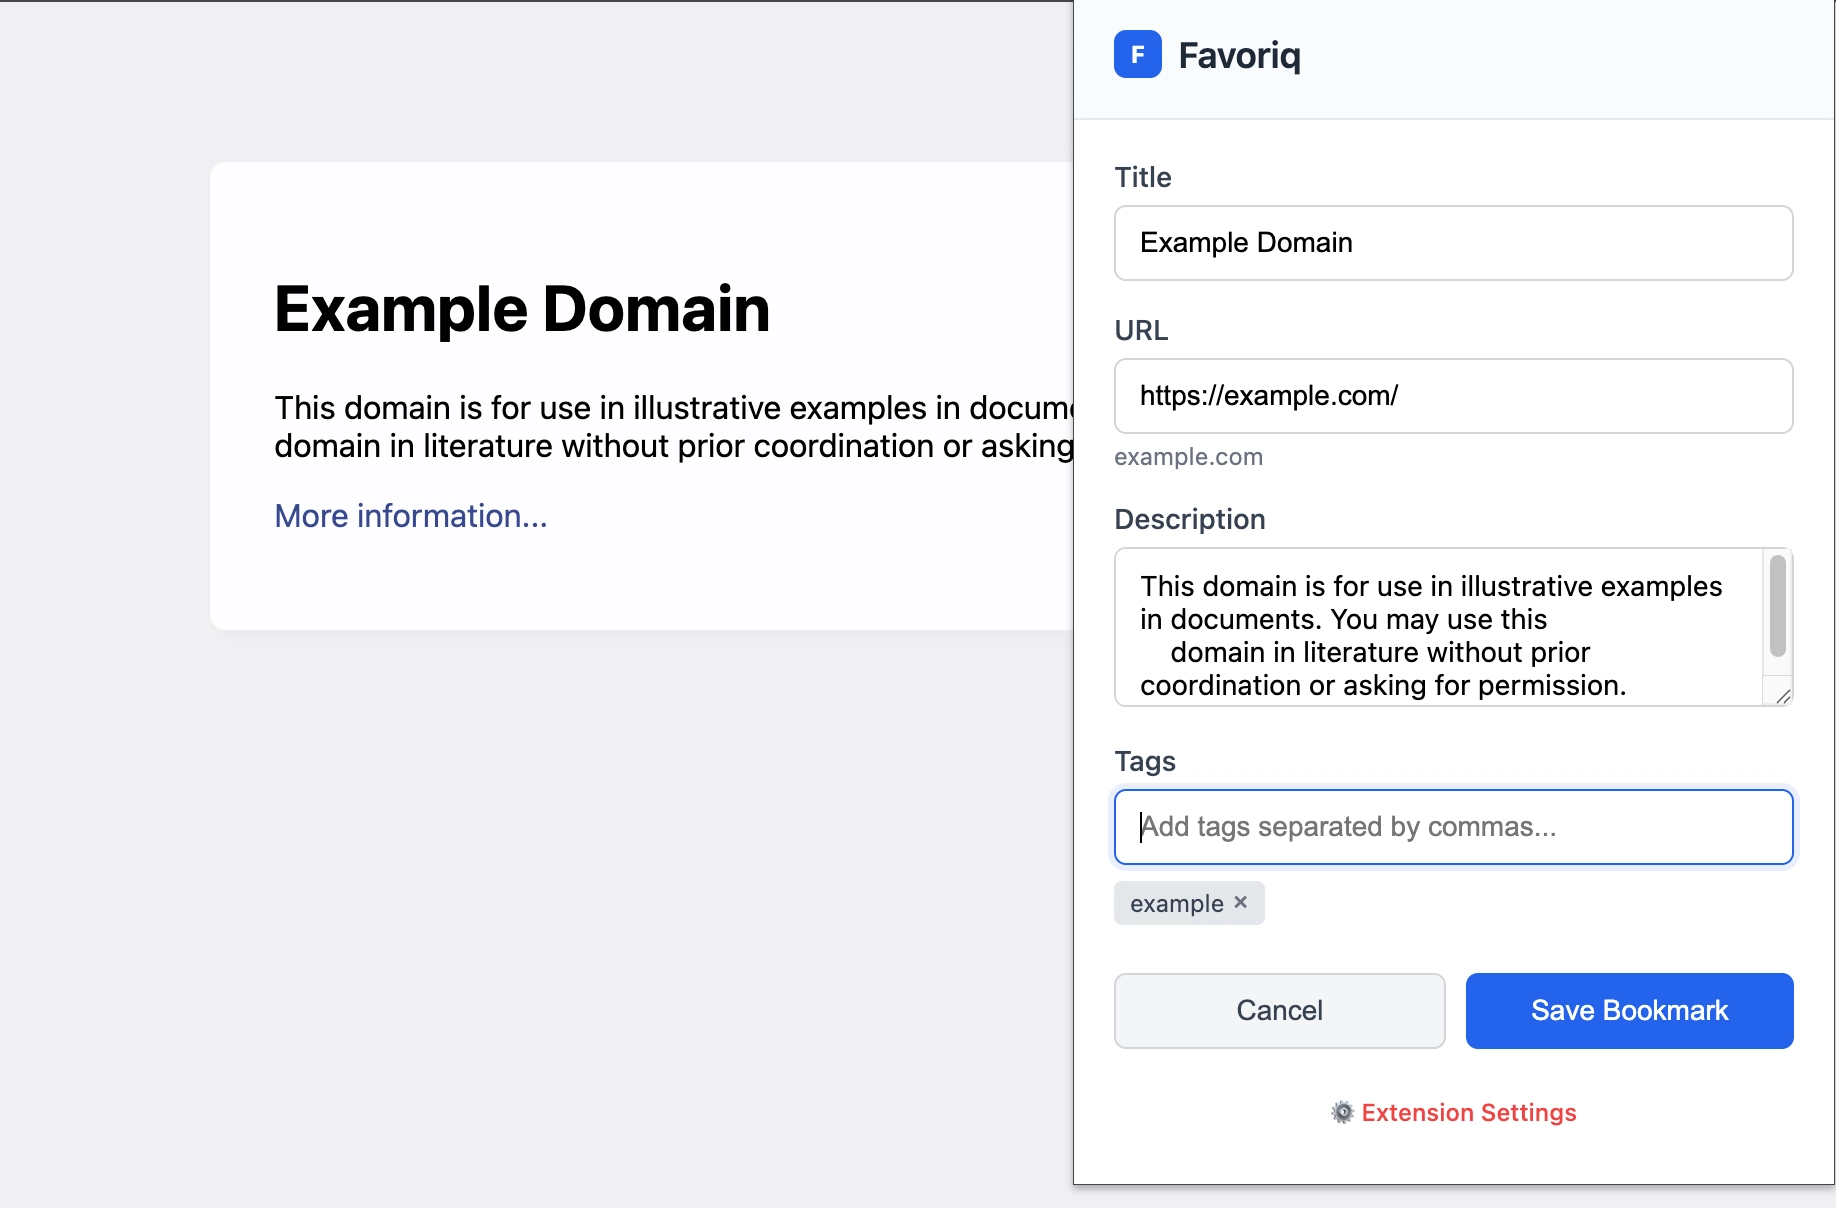1836x1208 pixels.
Task: Save the bookmark with Save Bookmark
Action: [1629, 1010]
